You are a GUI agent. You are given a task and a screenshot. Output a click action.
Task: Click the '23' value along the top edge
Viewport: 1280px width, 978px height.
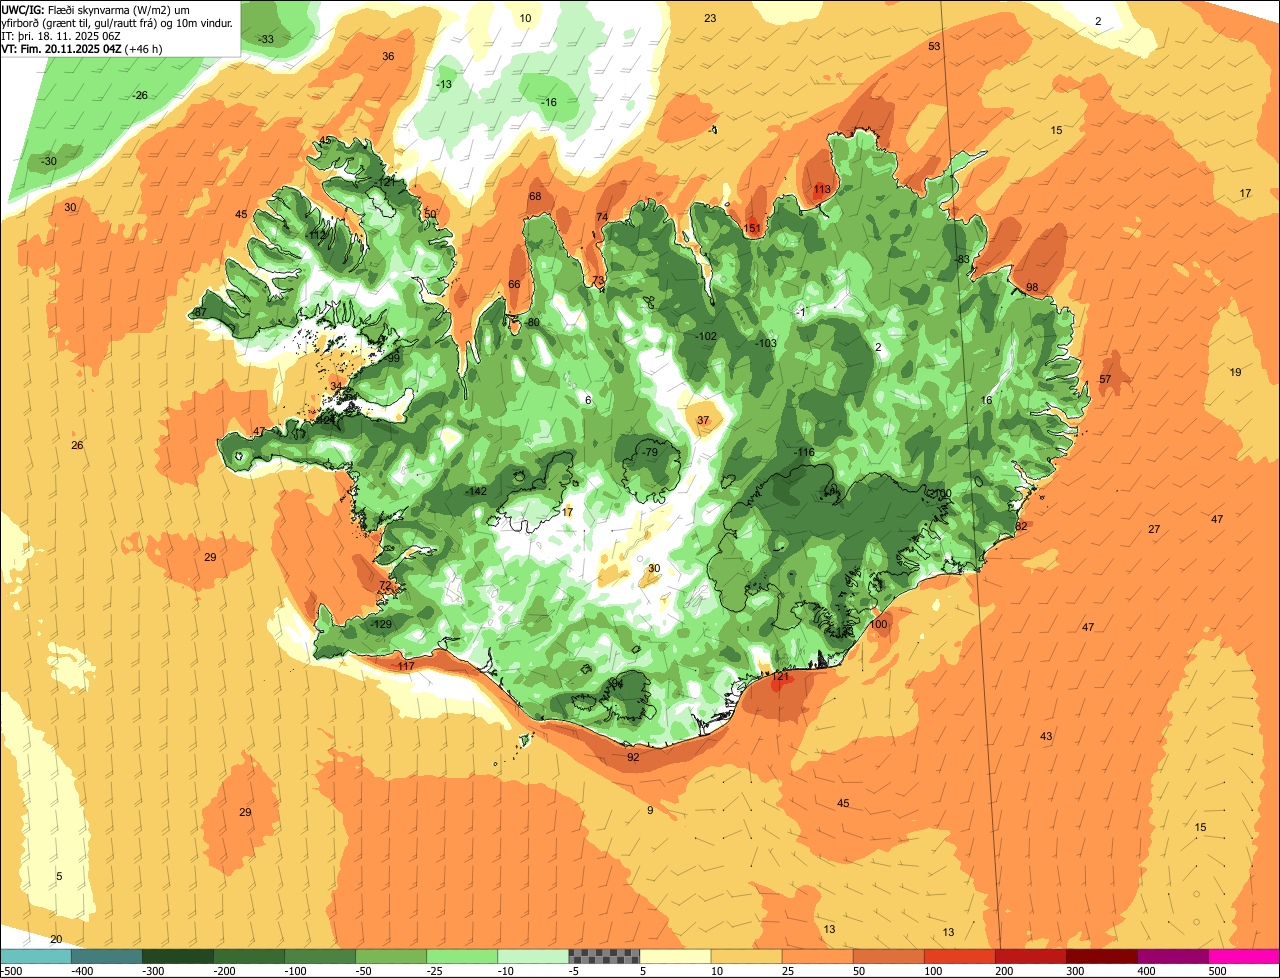click(x=710, y=18)
